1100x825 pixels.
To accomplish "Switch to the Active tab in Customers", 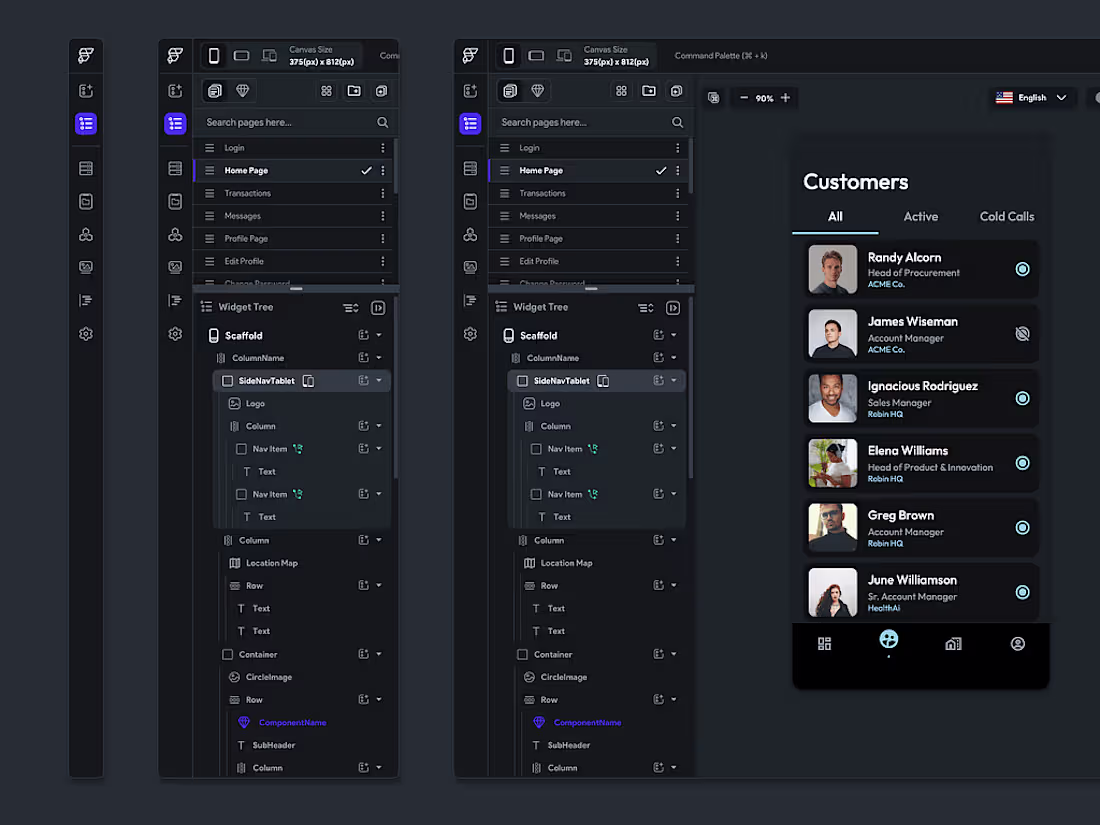I will 921,216.
